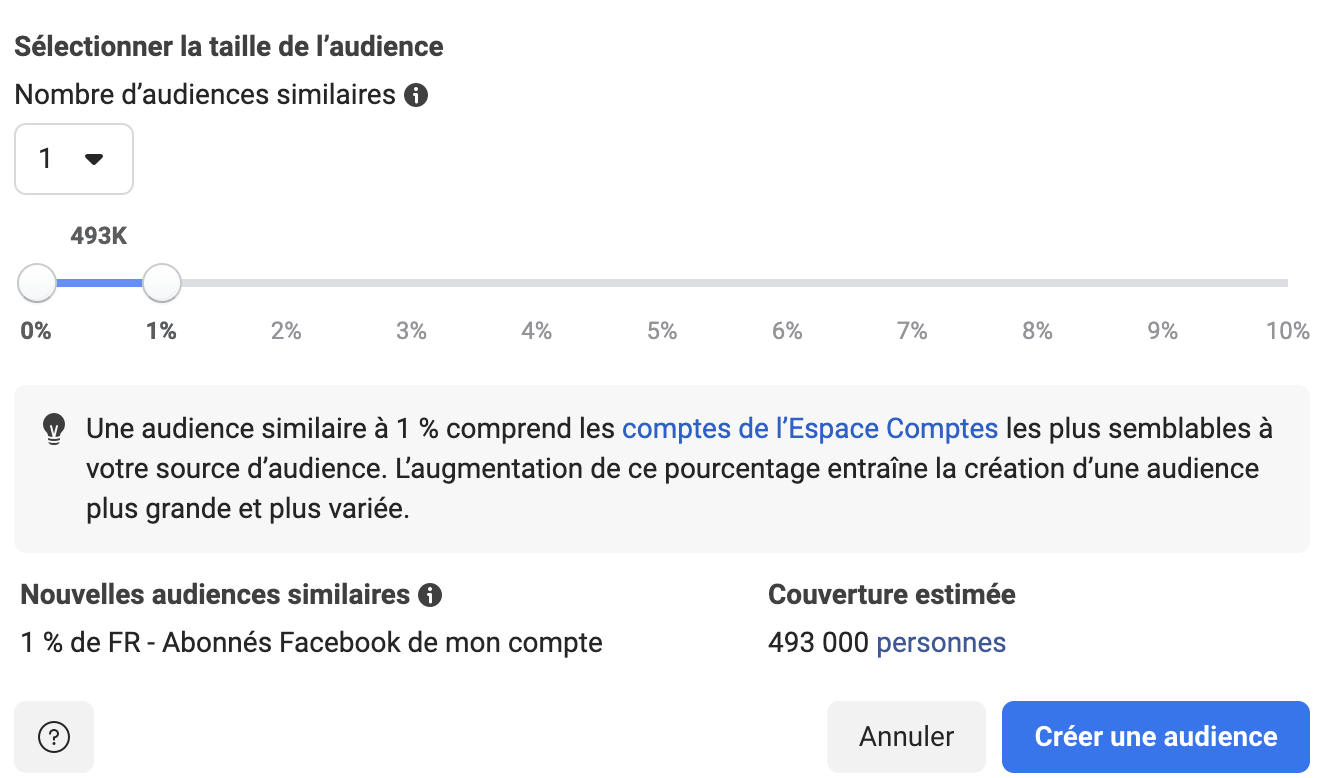This screenshot has height=778, width=1332.
Task: Click the 10% mark label on slider
Action: point(1287,331)
